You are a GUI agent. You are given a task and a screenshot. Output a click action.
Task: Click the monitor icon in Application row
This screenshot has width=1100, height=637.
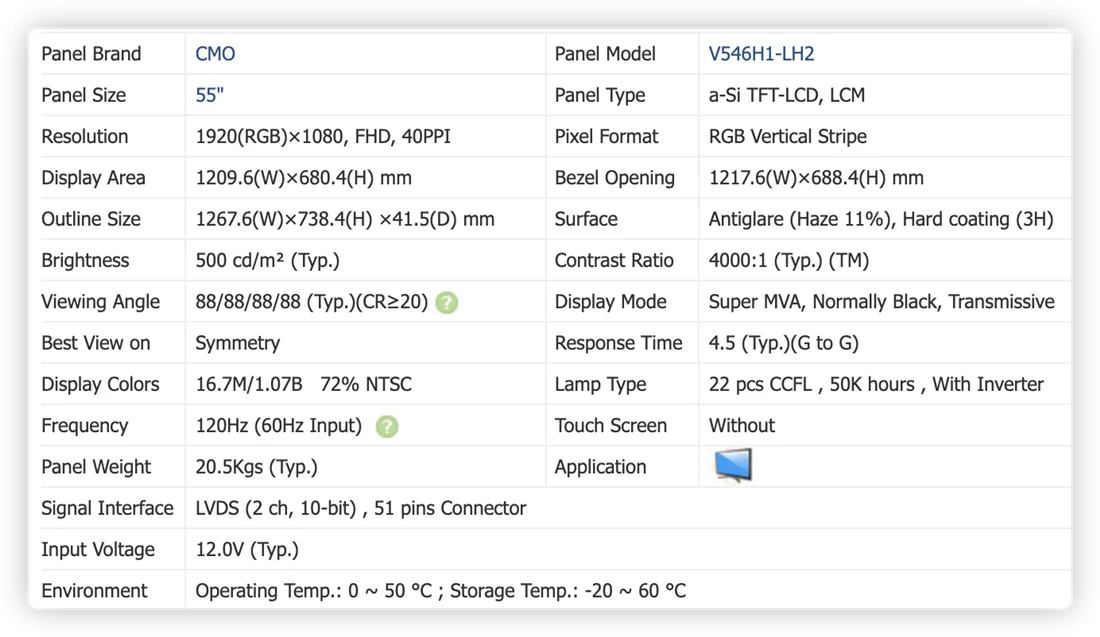pos(733,466)
